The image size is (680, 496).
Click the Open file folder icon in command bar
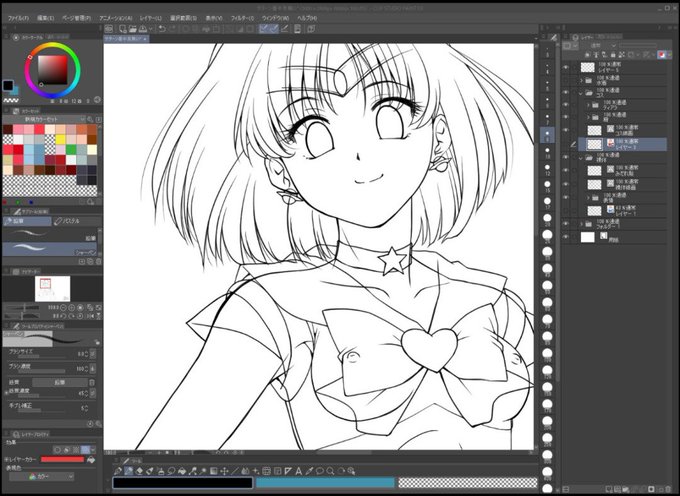133,29
